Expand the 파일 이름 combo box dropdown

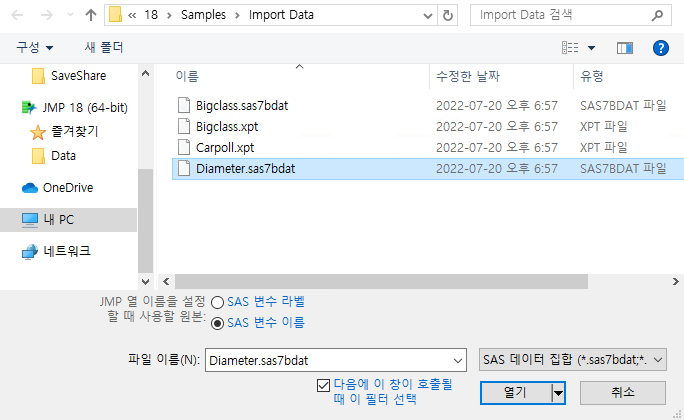point(458,361)
